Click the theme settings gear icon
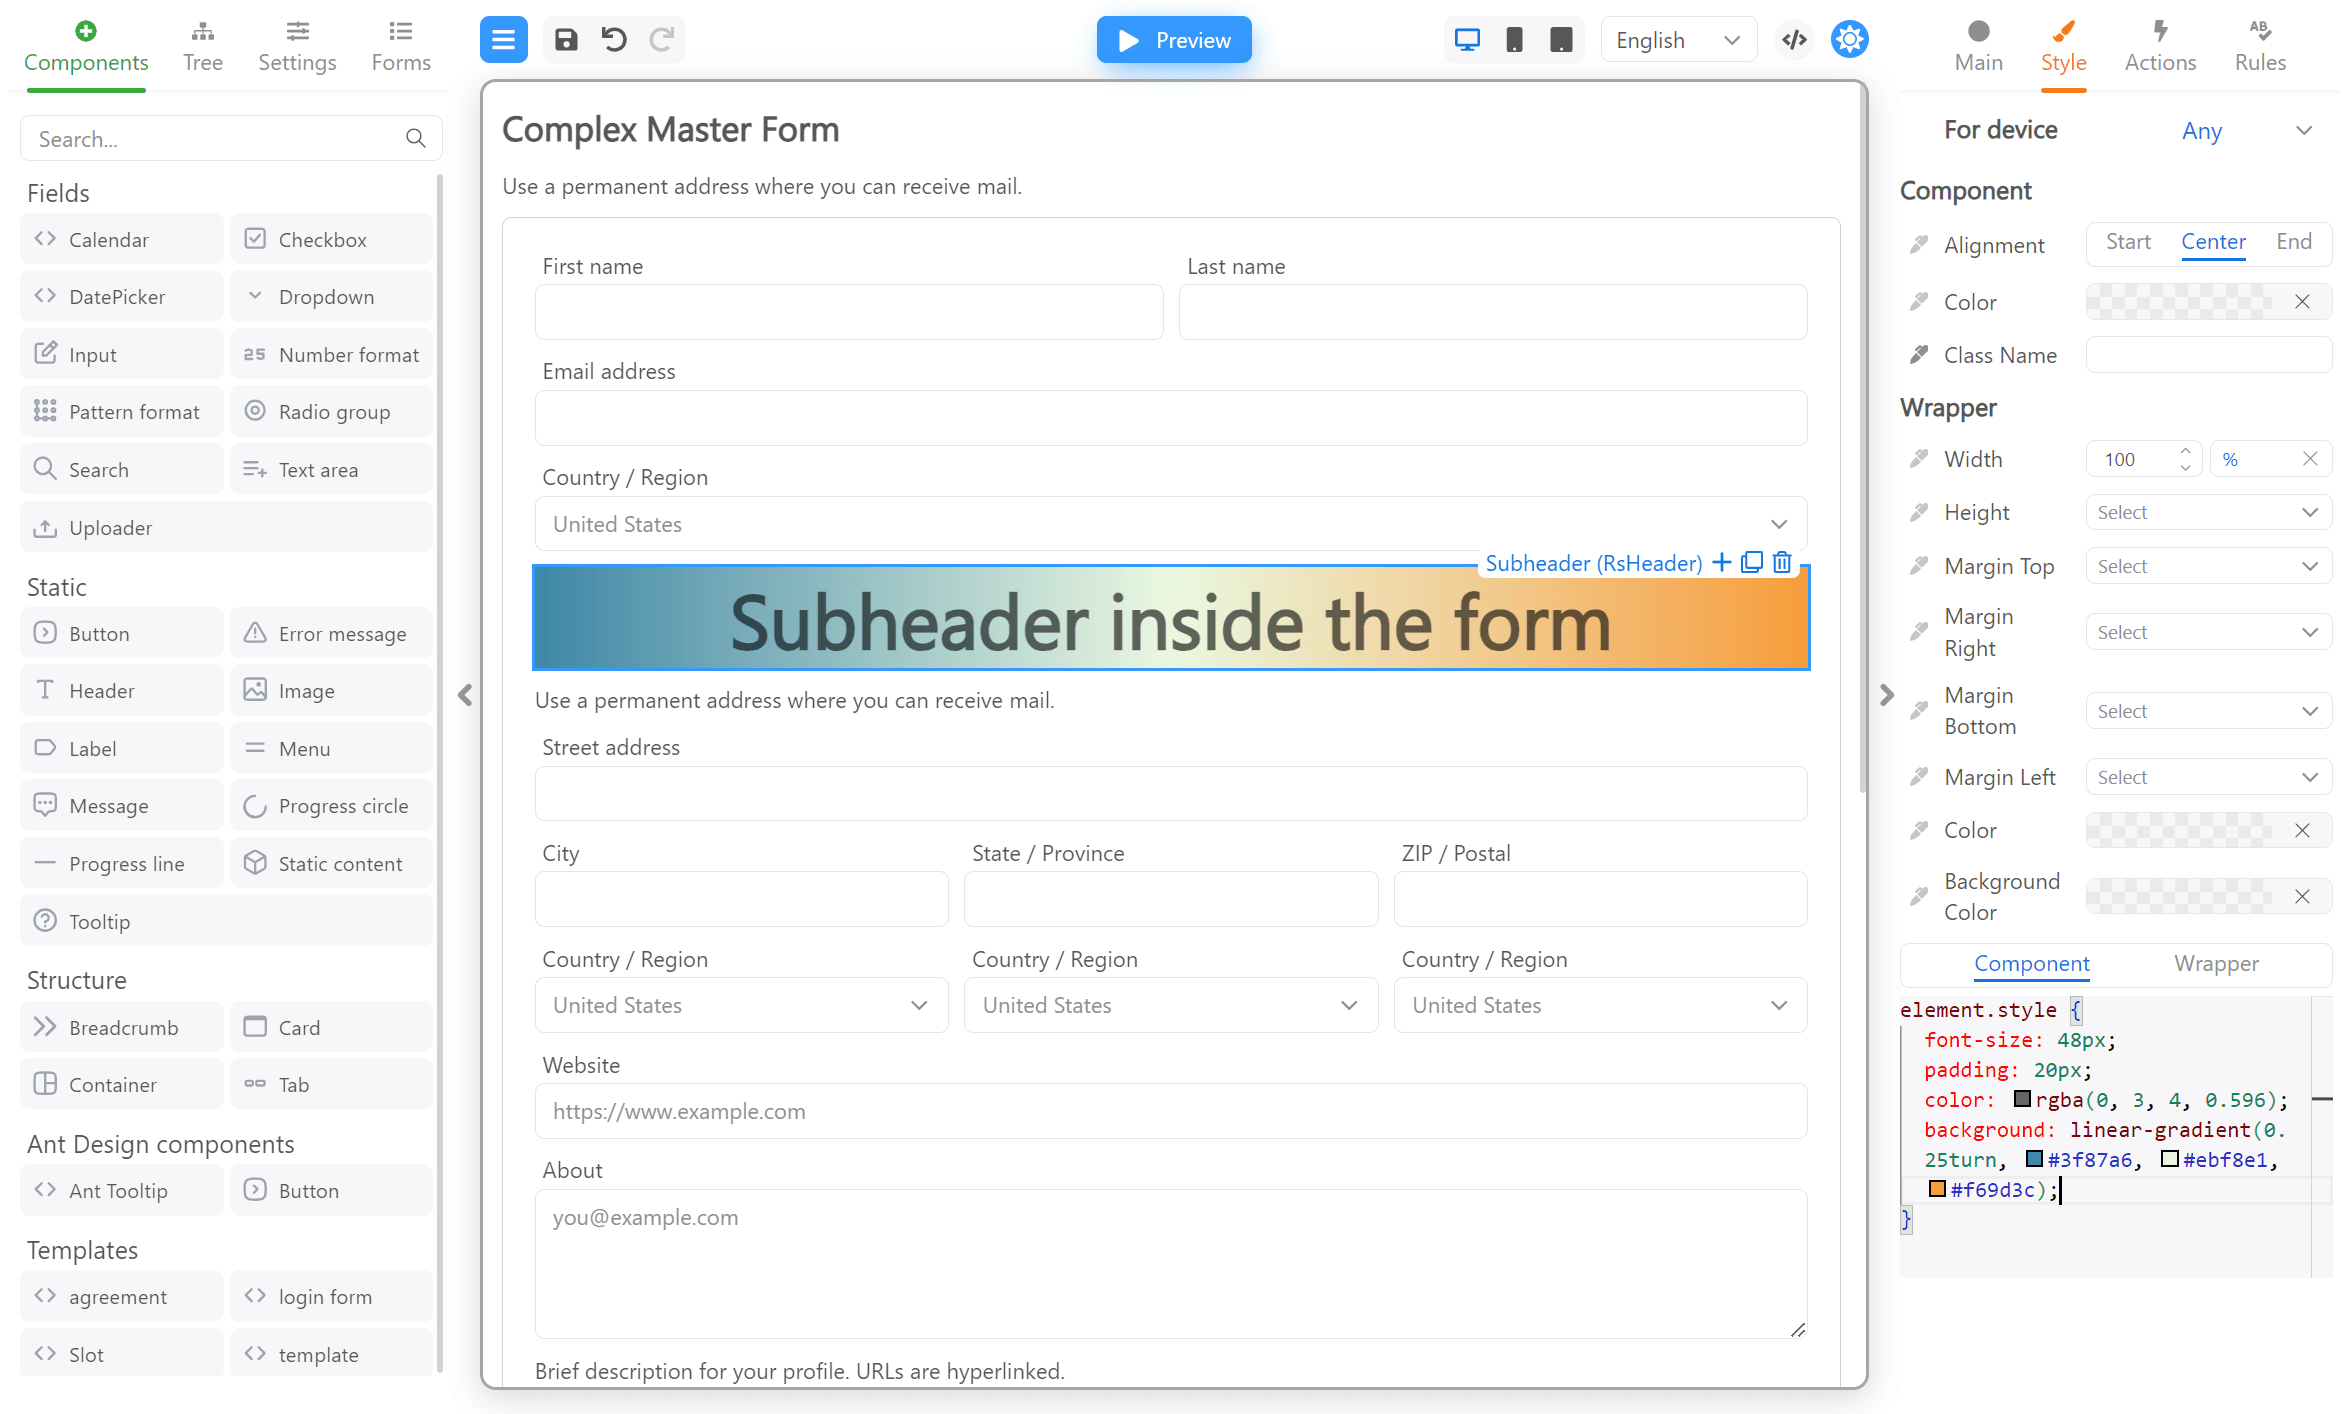The width and height of the screenshot is (2349, 1414). (1849, 40)
